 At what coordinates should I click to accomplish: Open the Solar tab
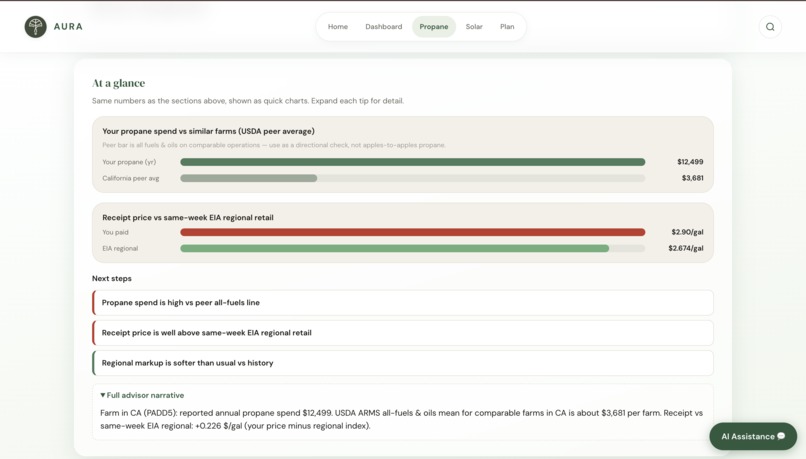click(474, 27)
